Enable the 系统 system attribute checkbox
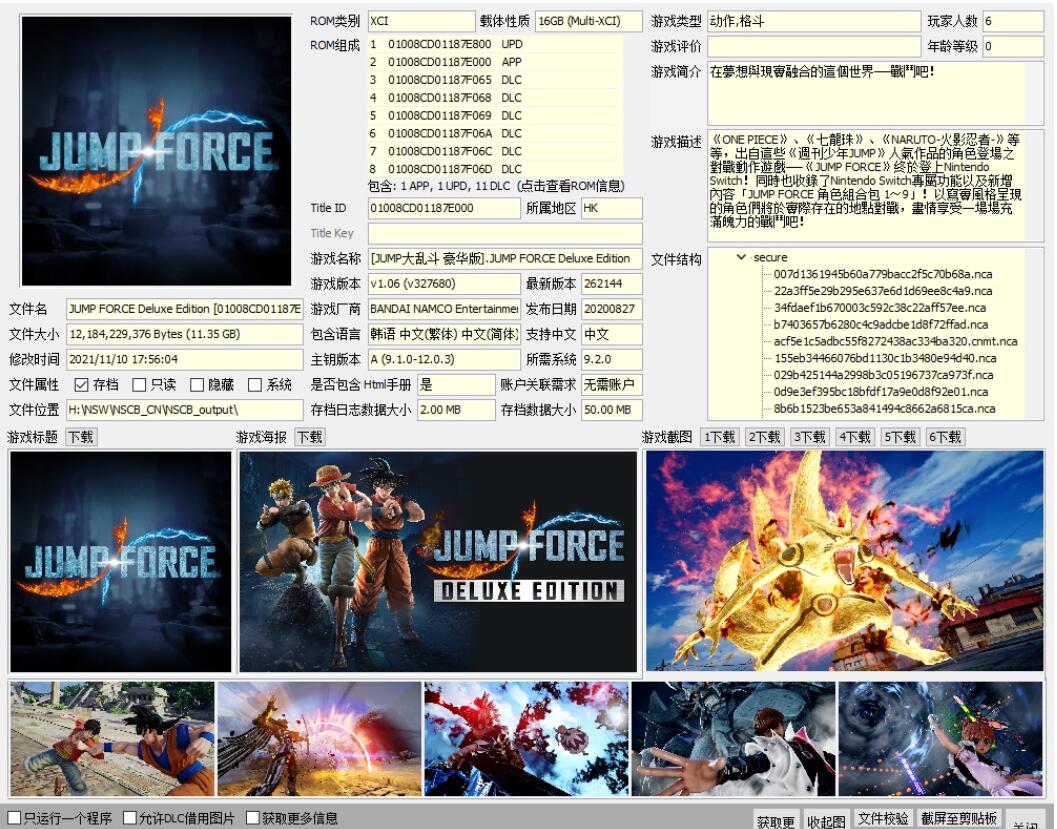The width and height of the screenshot is (1057, 829). pos(255,385)
